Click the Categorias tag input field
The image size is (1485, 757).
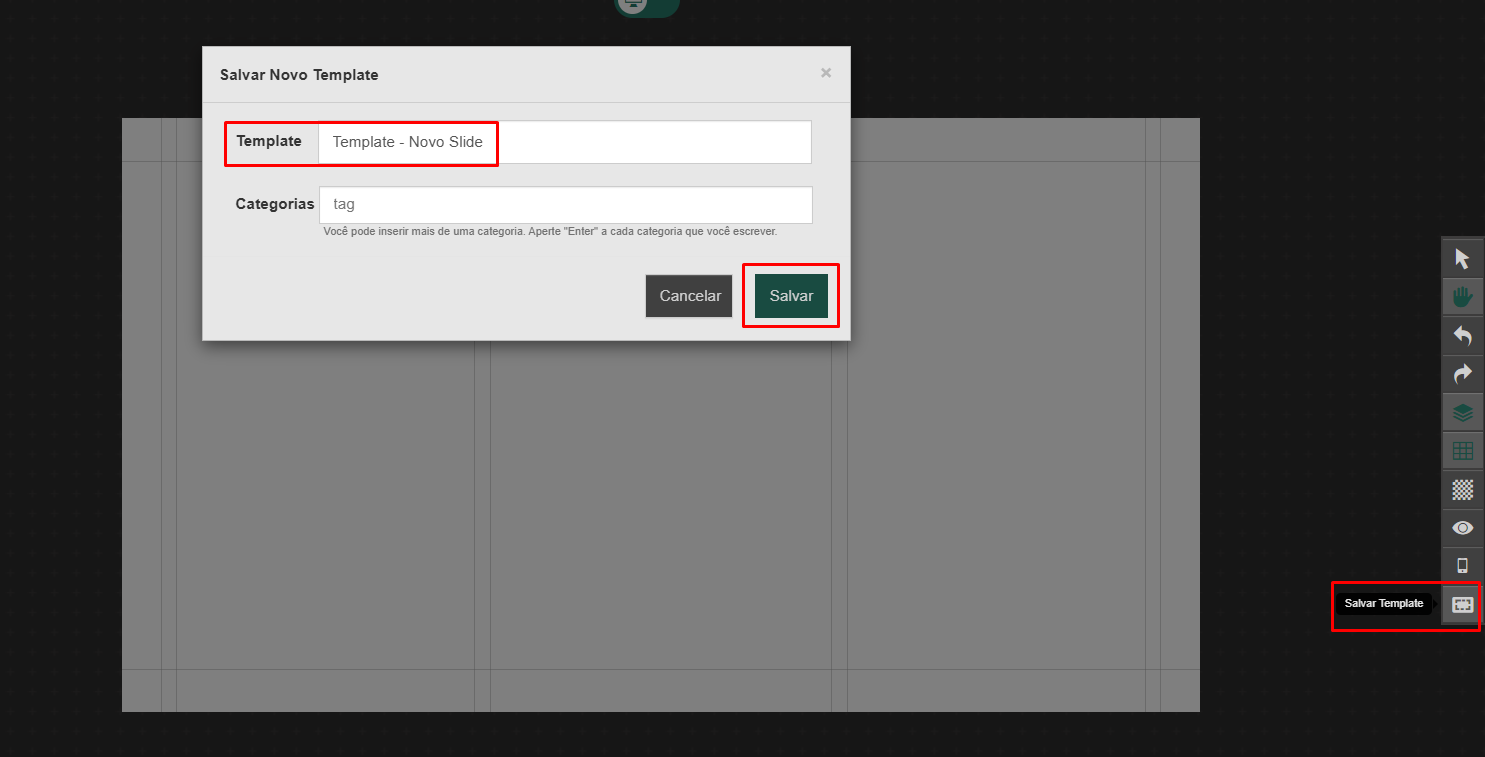(565, 205)
